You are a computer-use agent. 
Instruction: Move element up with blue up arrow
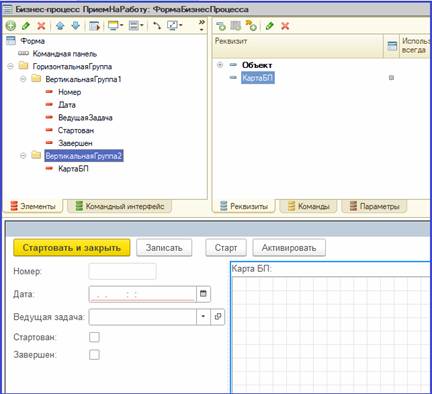coord(60,26)
